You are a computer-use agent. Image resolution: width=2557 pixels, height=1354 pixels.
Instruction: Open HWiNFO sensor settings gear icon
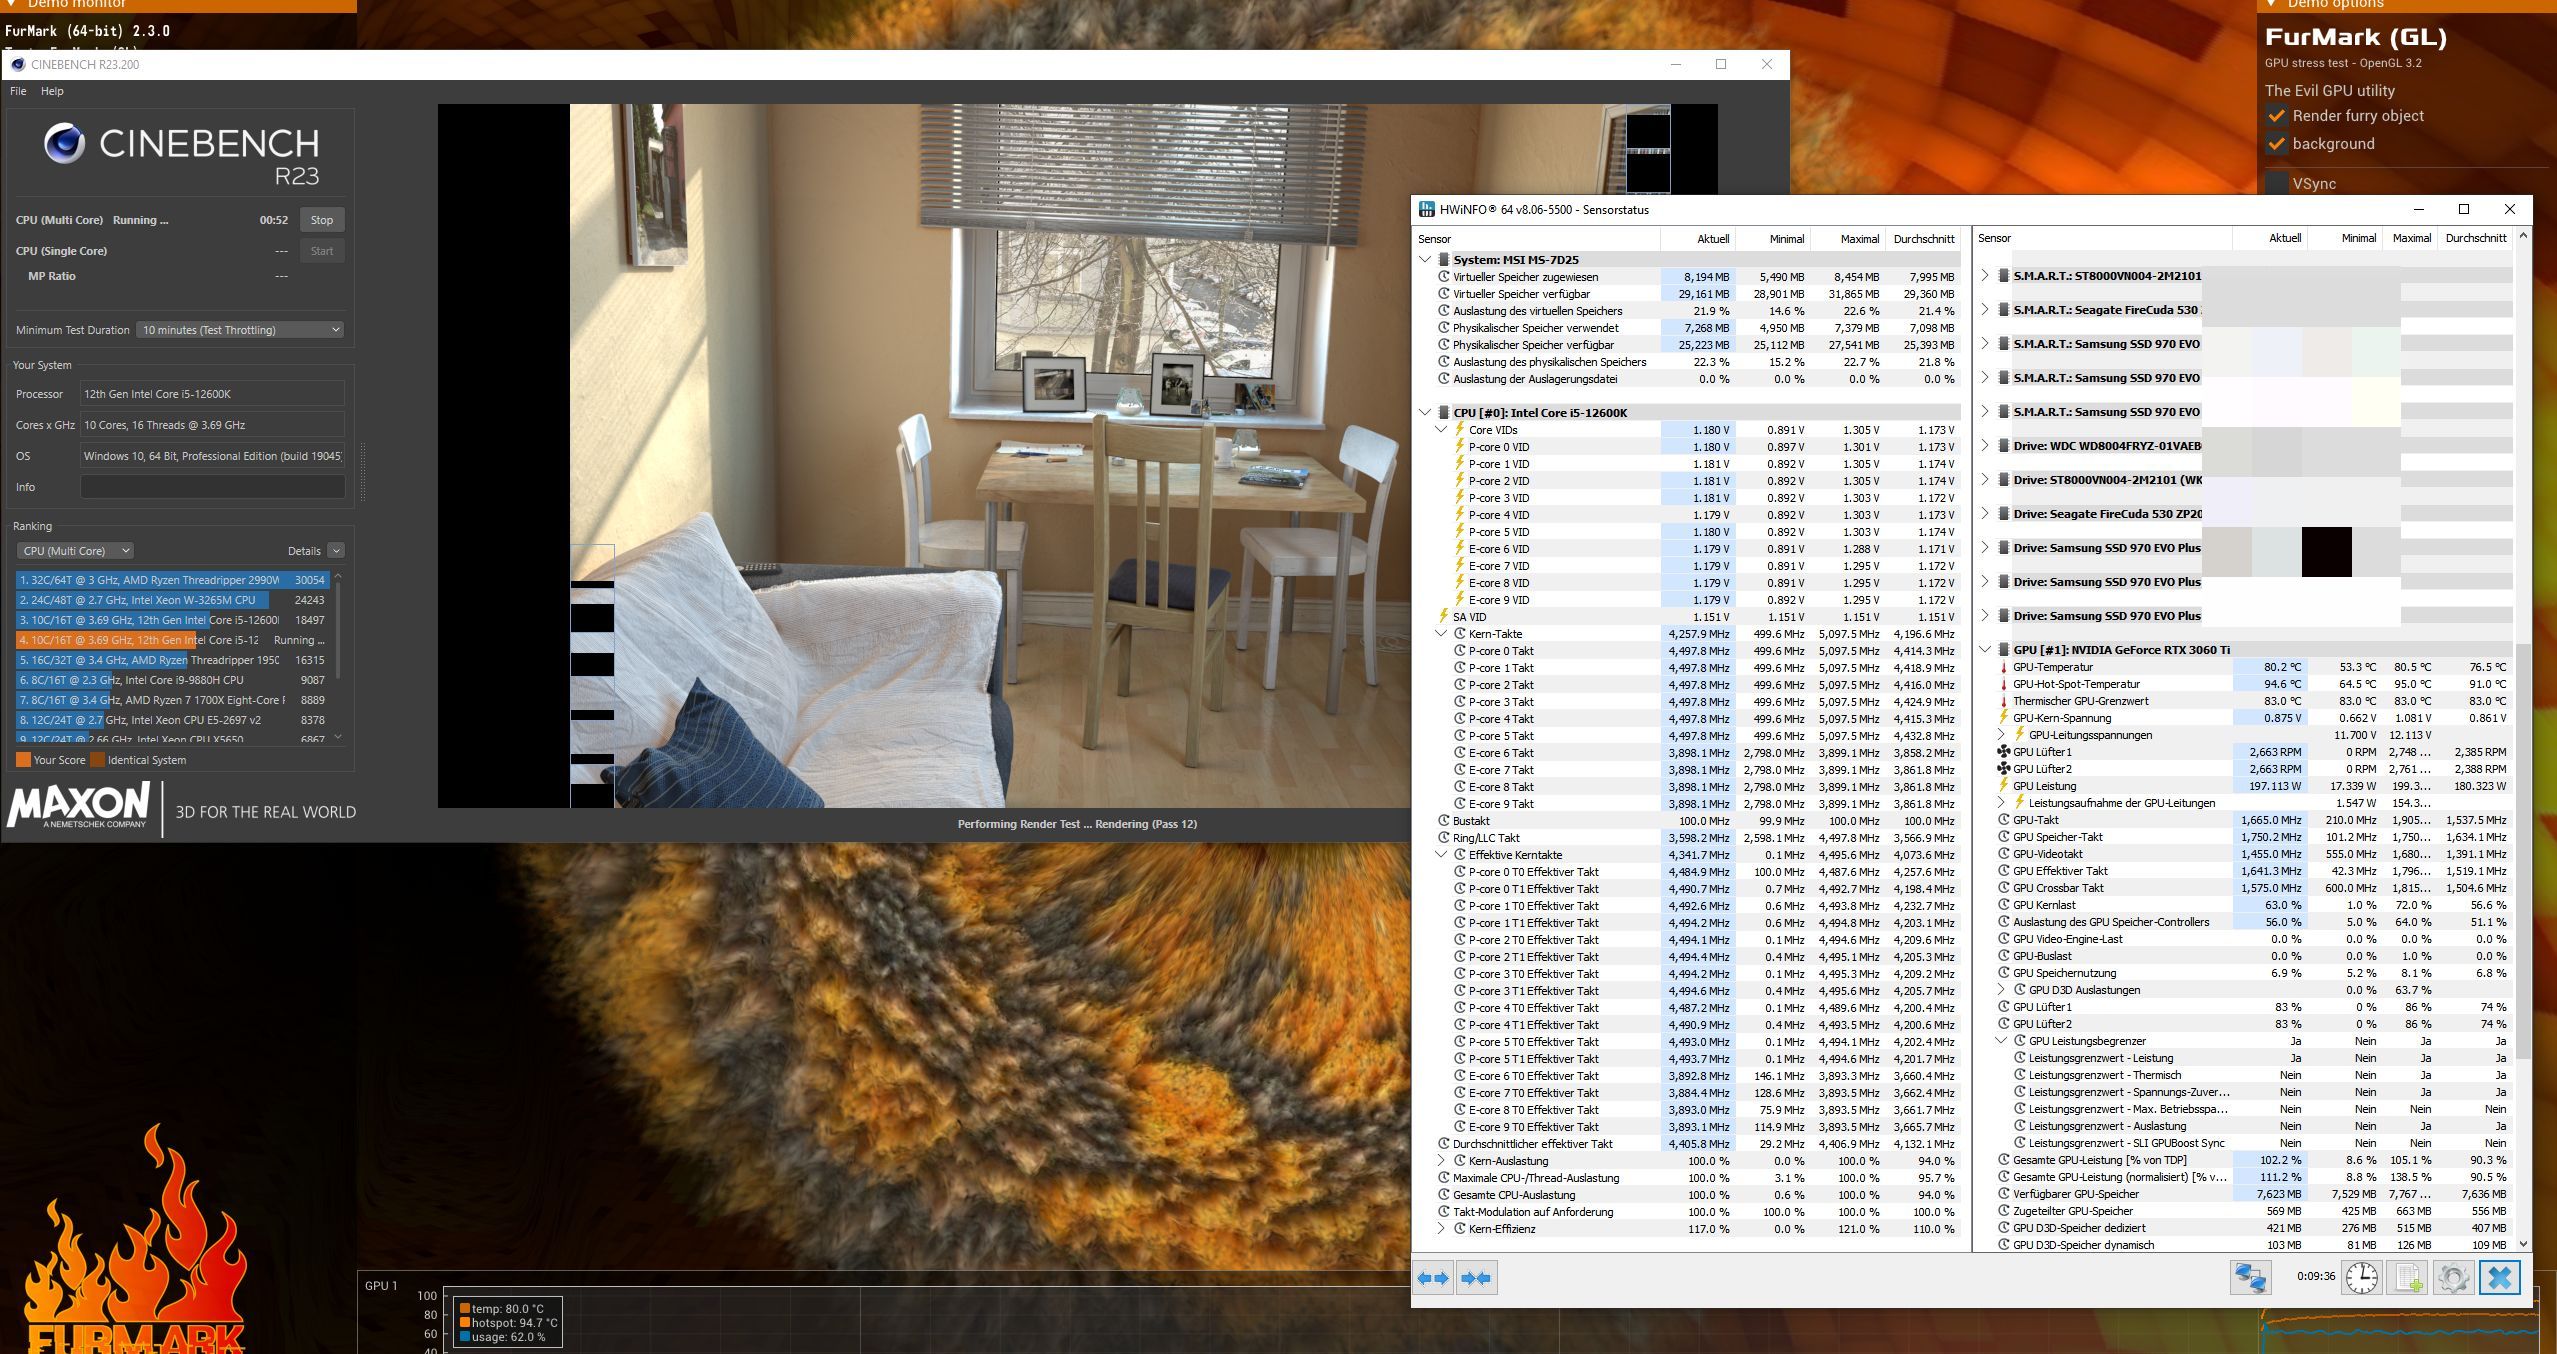tap(2453, 1278)
